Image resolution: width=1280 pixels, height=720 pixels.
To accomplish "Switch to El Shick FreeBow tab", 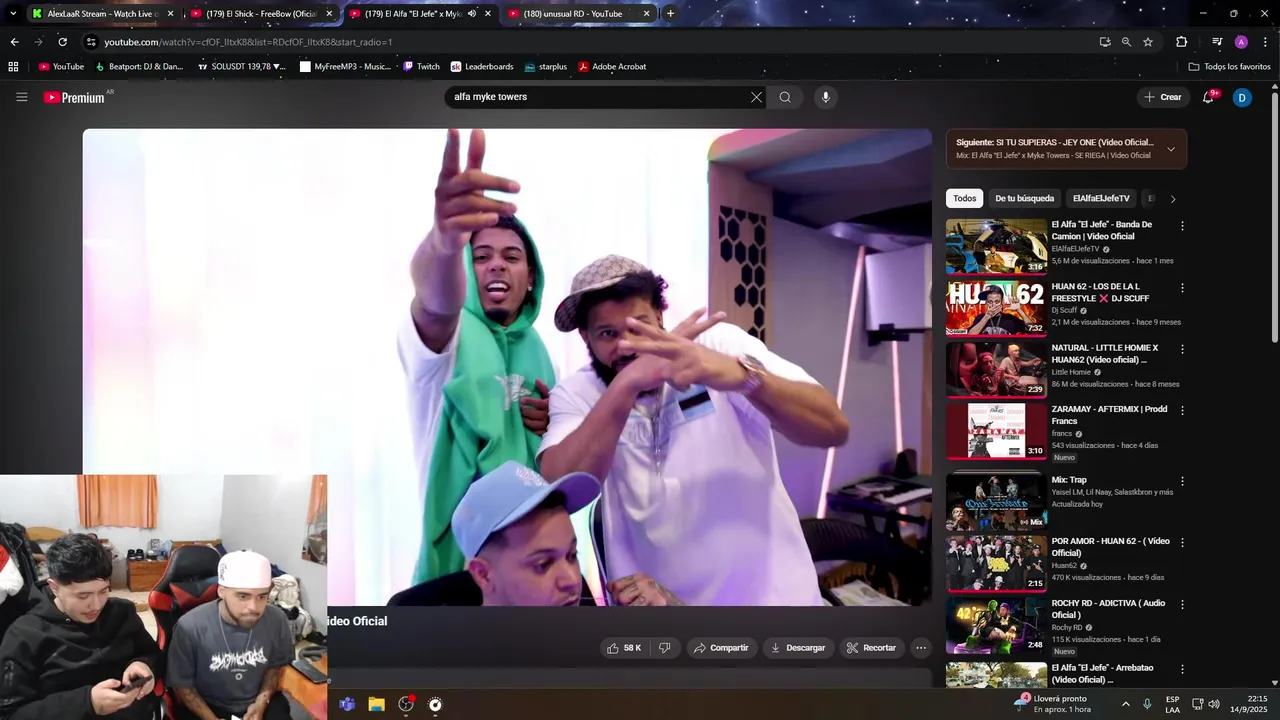I will click(260, 14).
